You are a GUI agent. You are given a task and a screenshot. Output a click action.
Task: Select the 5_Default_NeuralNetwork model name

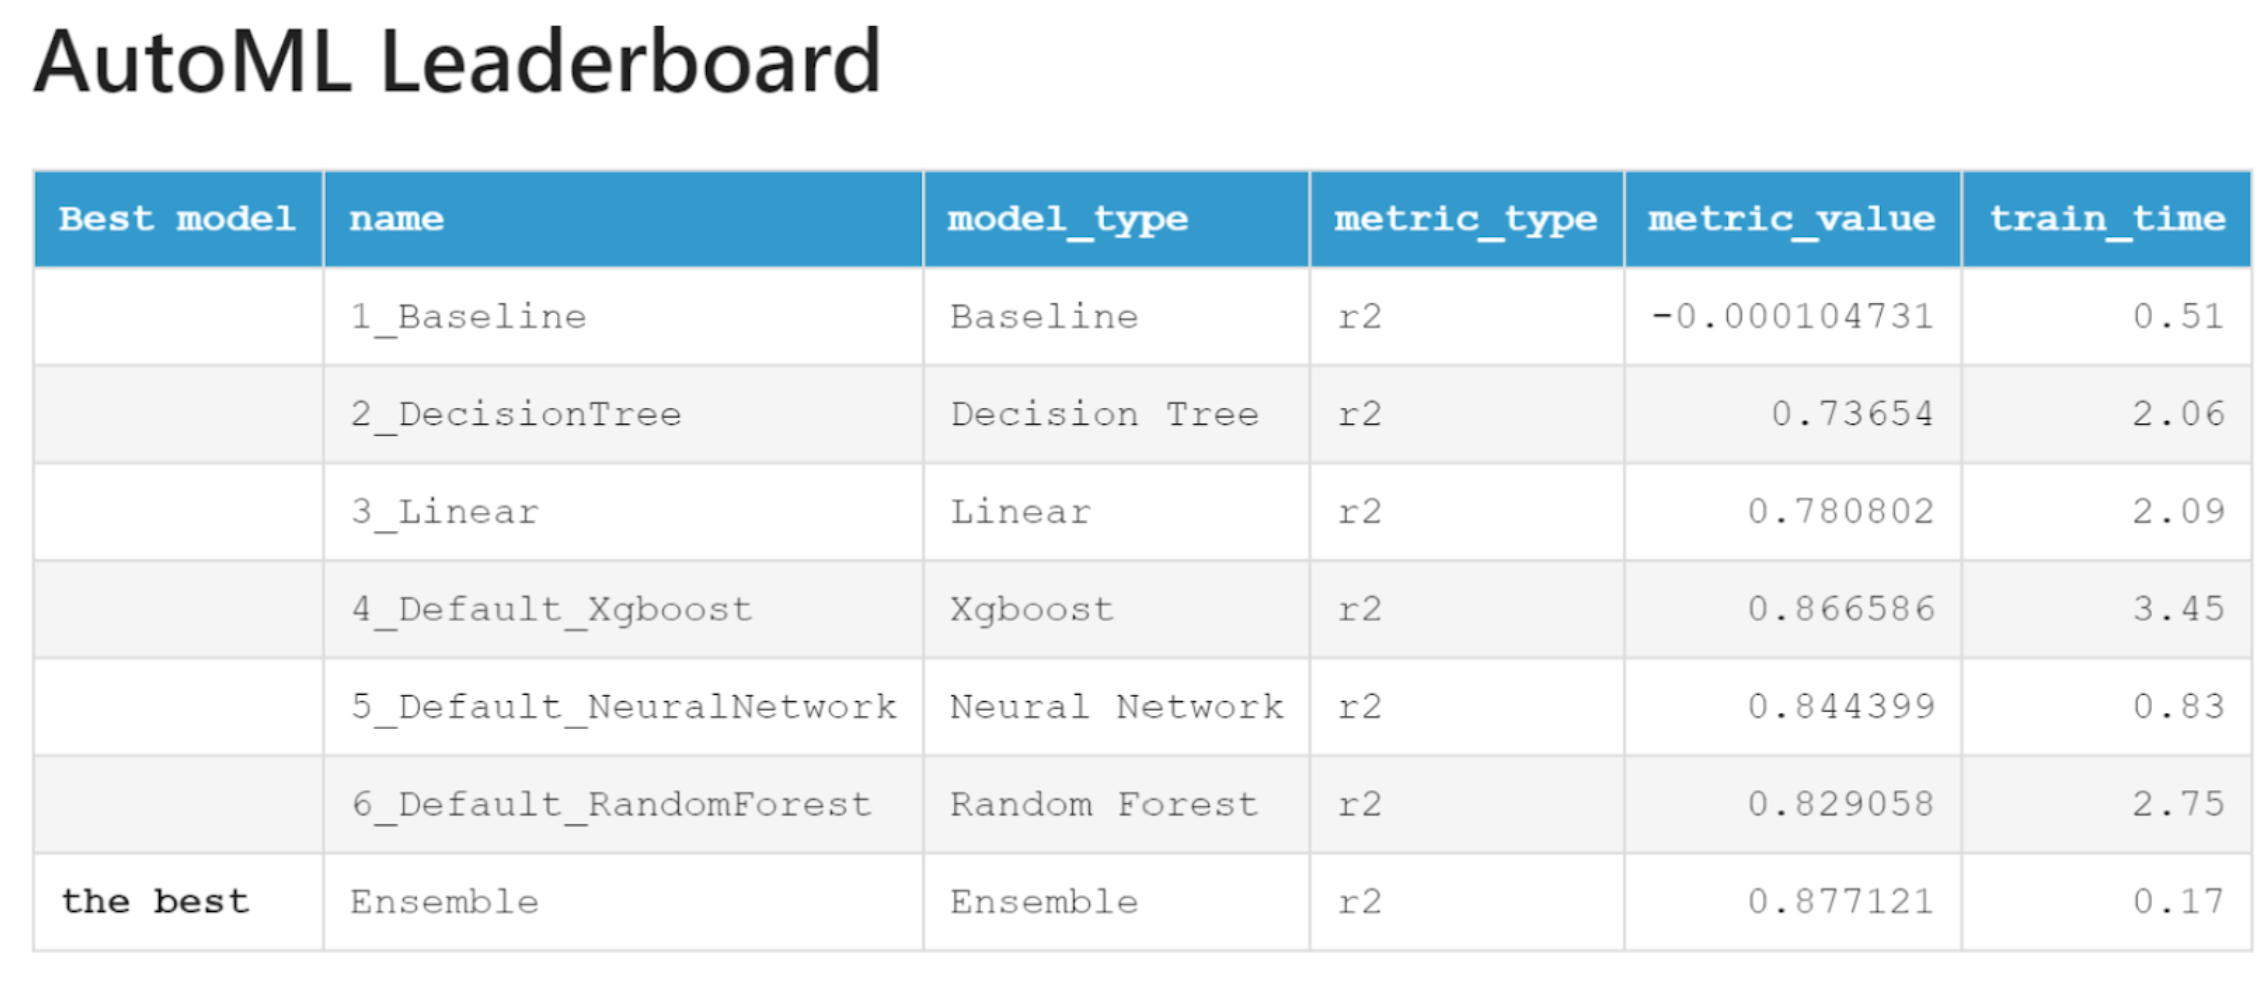coord(623,708)
